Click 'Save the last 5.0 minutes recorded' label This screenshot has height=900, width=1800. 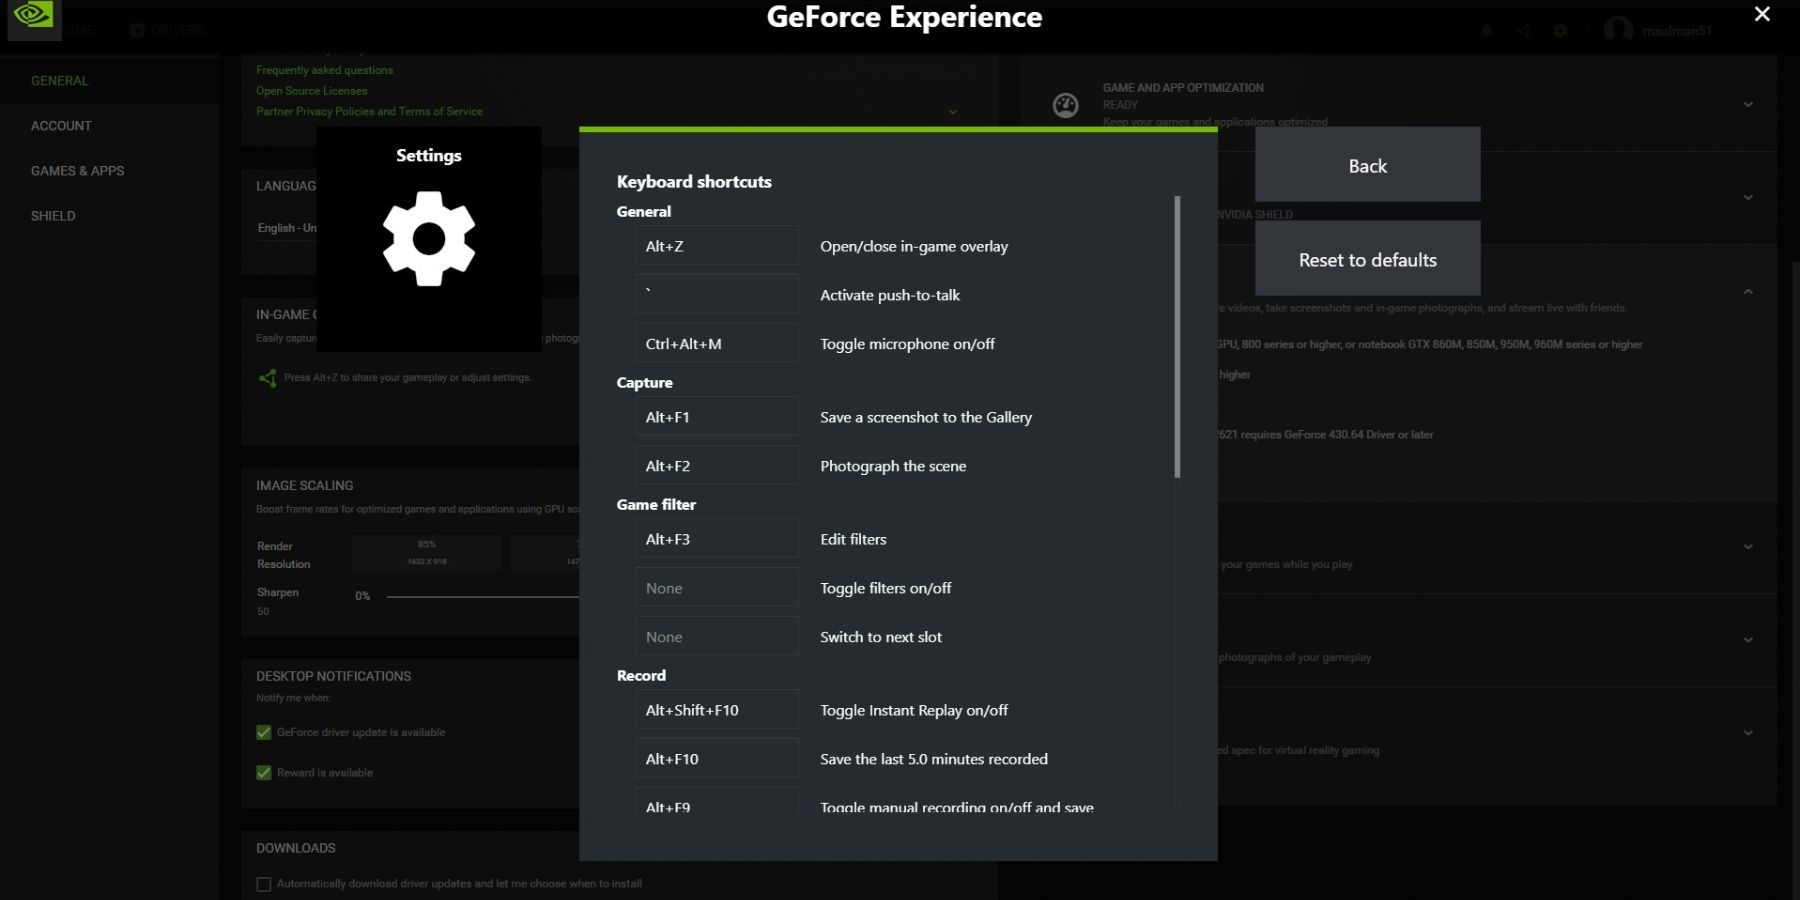934,759
